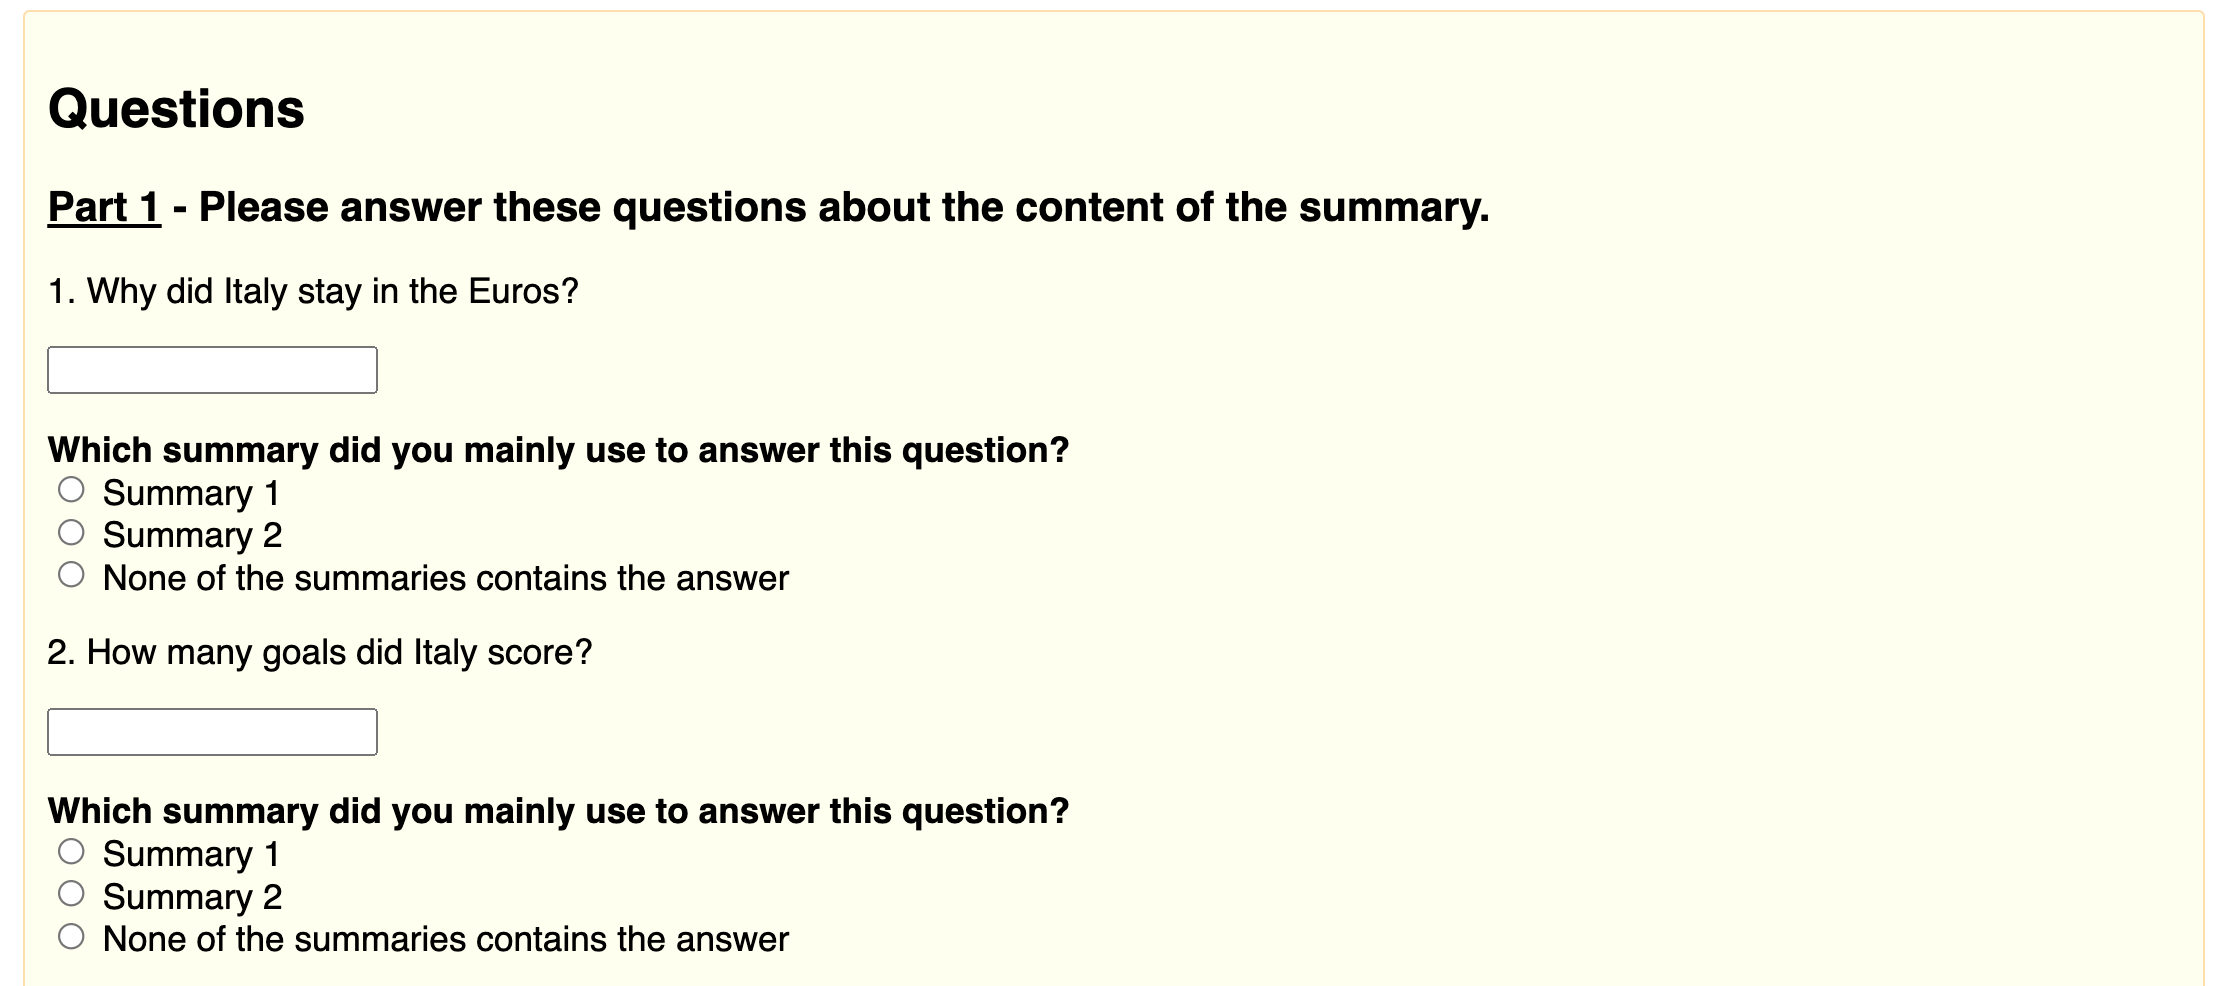Screen dimensions: 2224x986
Task: Click the 'Summary 1' label under question 2
Action: [191, 854]
